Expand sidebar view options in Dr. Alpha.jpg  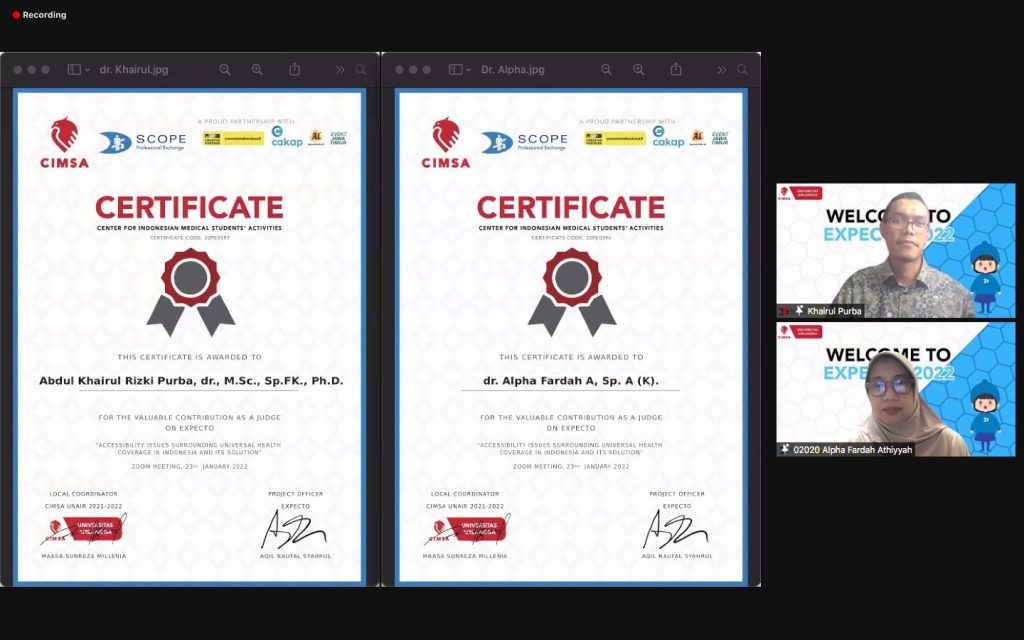(469, 70)
